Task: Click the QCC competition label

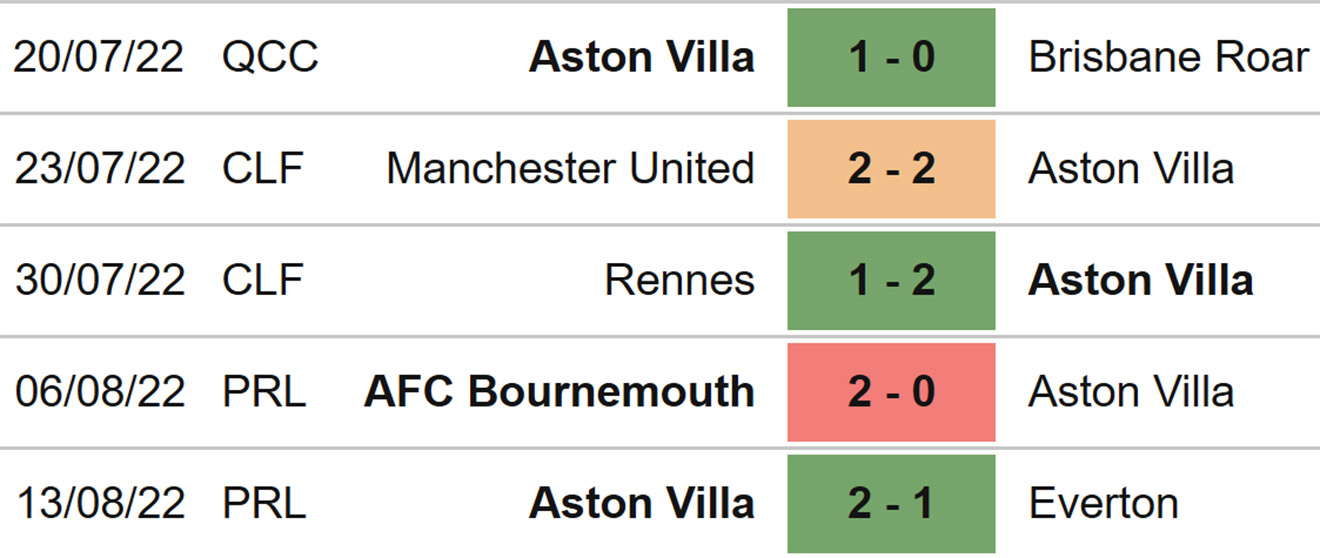Action: [270, 57]
